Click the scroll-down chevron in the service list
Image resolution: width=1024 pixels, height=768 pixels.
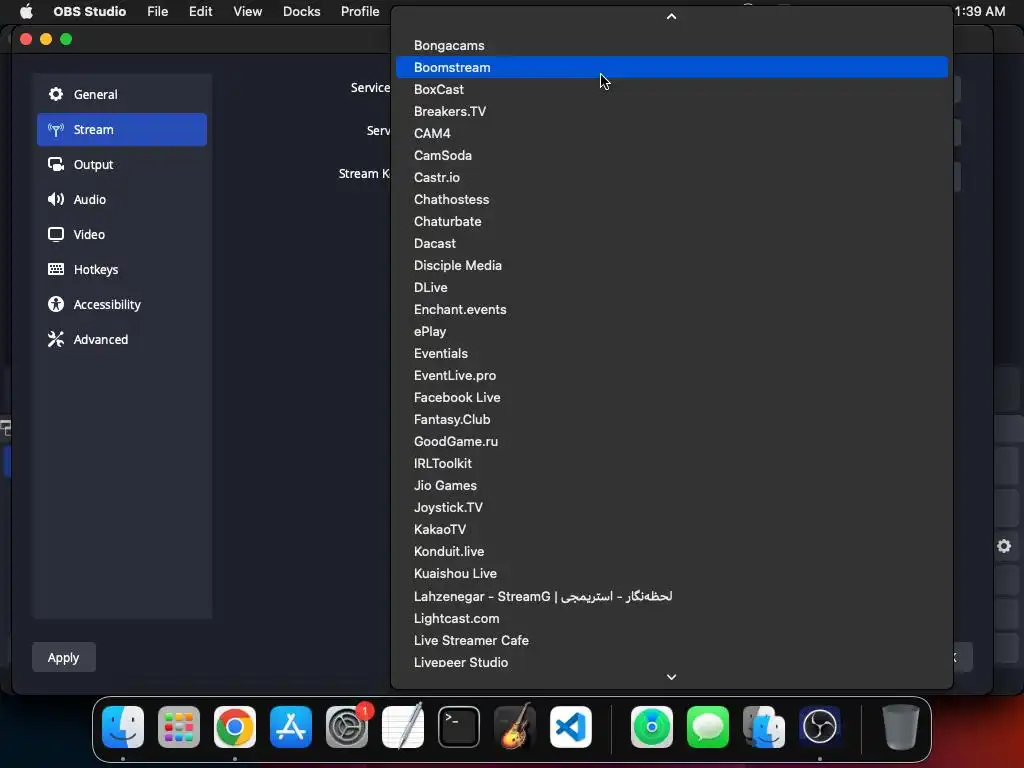(x=671, y=677)
